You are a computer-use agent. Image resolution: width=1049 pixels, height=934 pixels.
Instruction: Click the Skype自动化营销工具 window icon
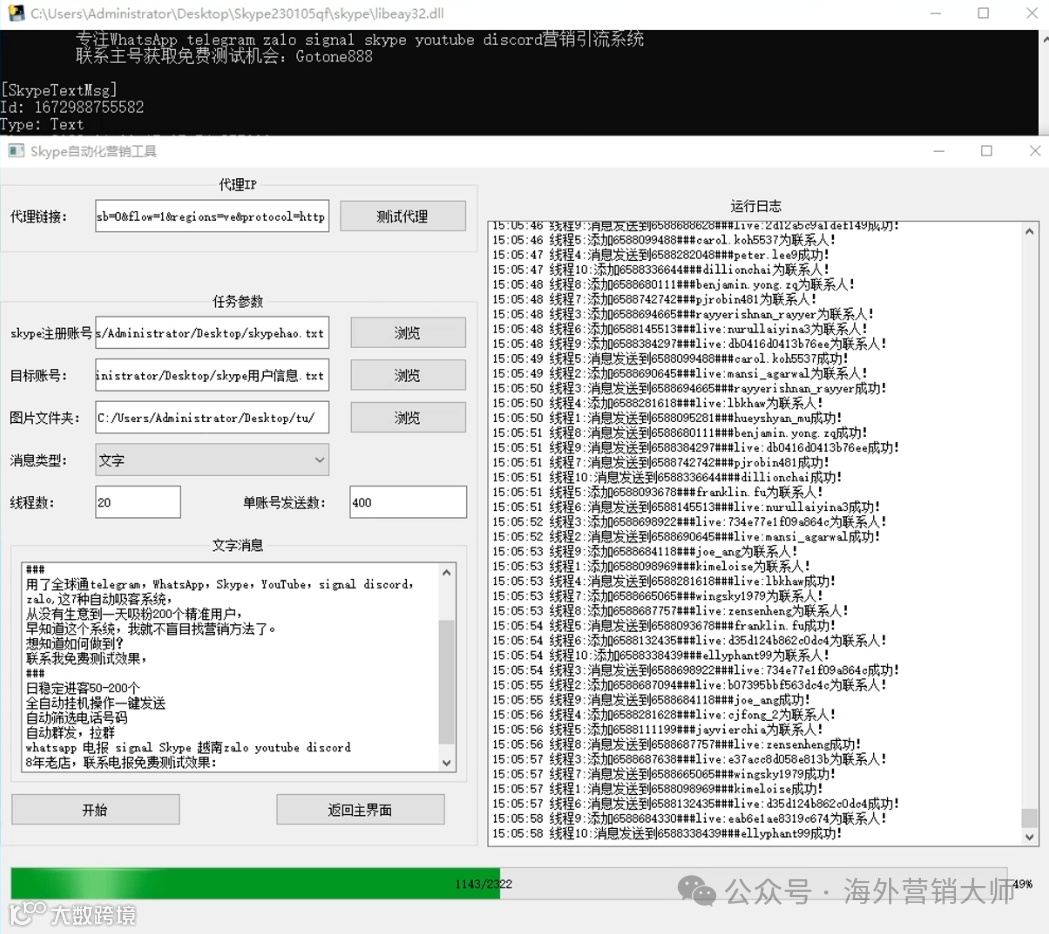[x=16, y=151]
